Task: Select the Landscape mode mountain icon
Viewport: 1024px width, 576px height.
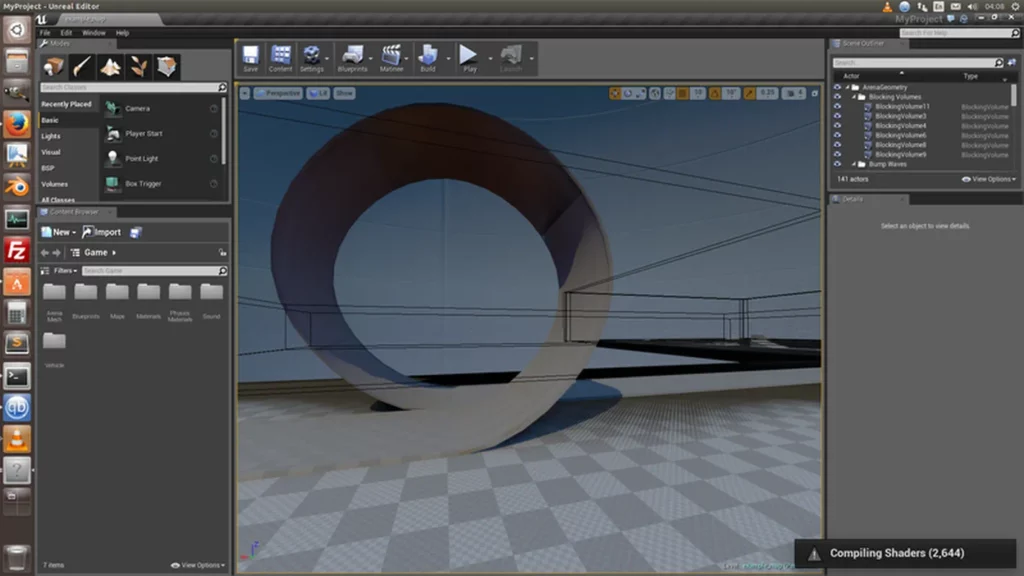Action: (110, 66)
